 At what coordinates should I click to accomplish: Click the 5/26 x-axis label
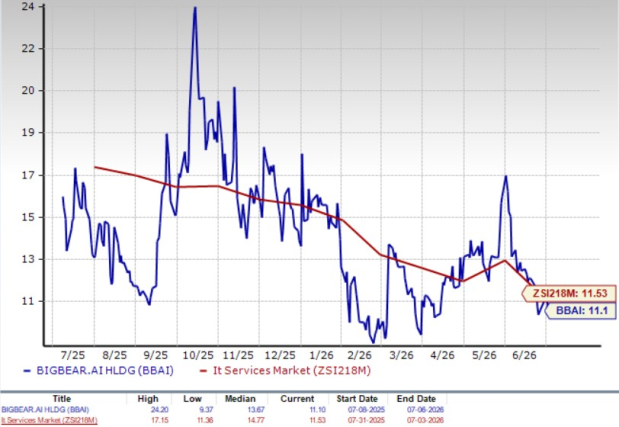pos(484,355)
